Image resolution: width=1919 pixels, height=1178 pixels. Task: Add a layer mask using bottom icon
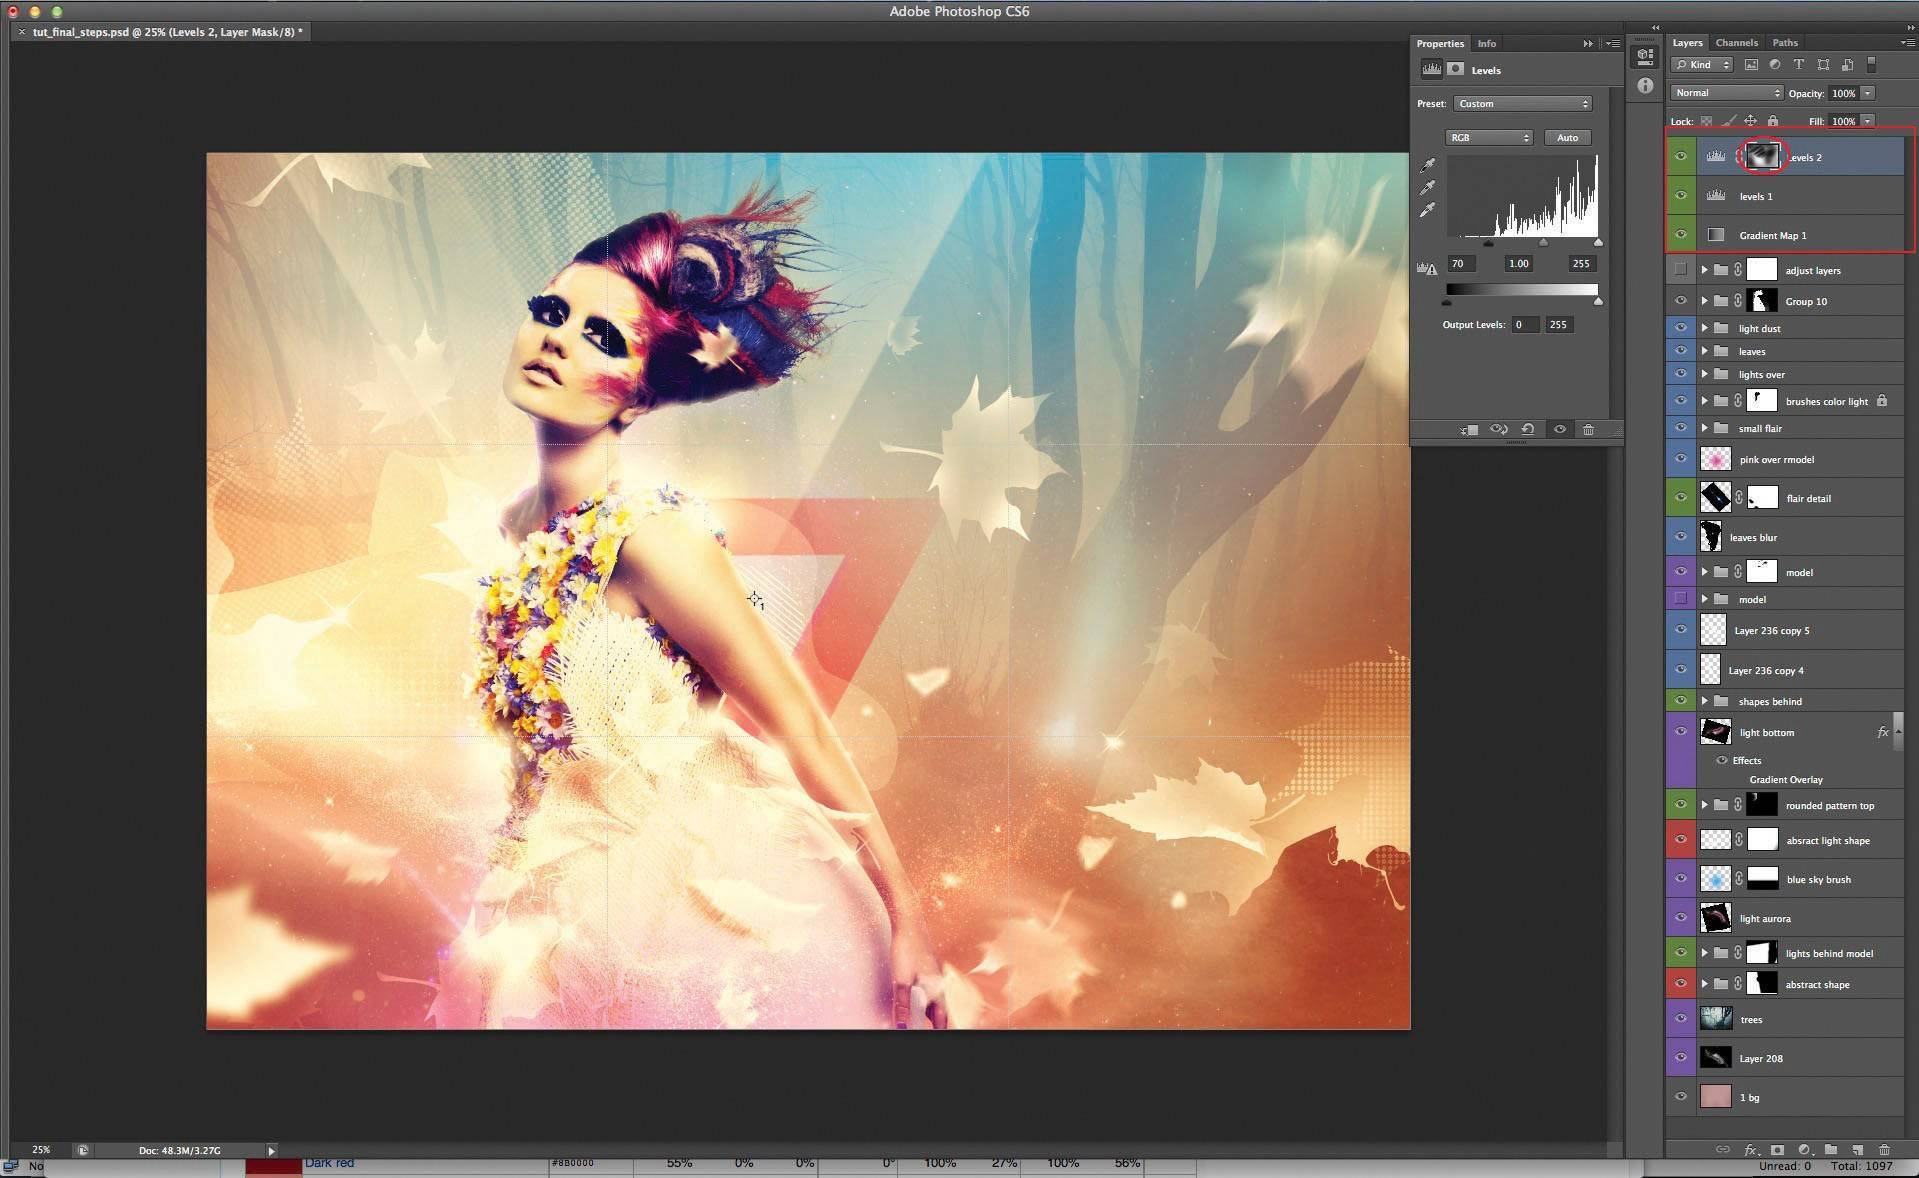pyautogui.click(x=1777, y=1150)
